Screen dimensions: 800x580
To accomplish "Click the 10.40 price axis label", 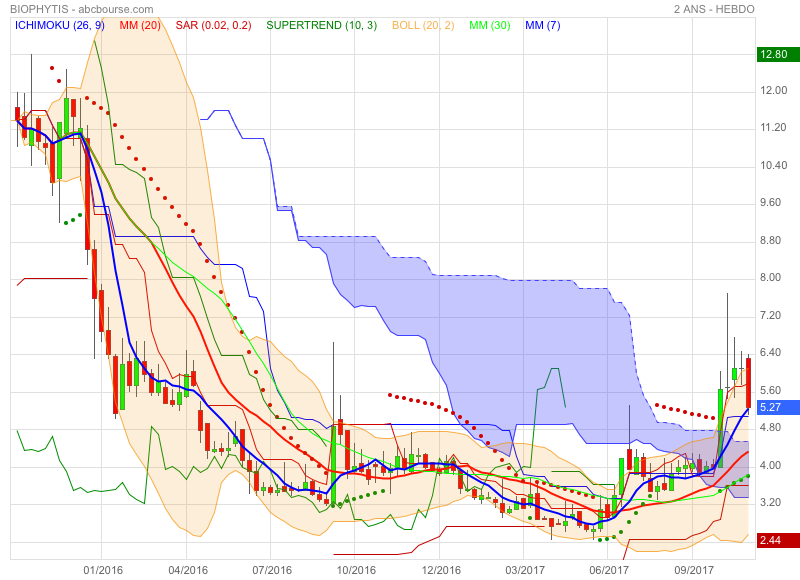I will click(773, 165).
